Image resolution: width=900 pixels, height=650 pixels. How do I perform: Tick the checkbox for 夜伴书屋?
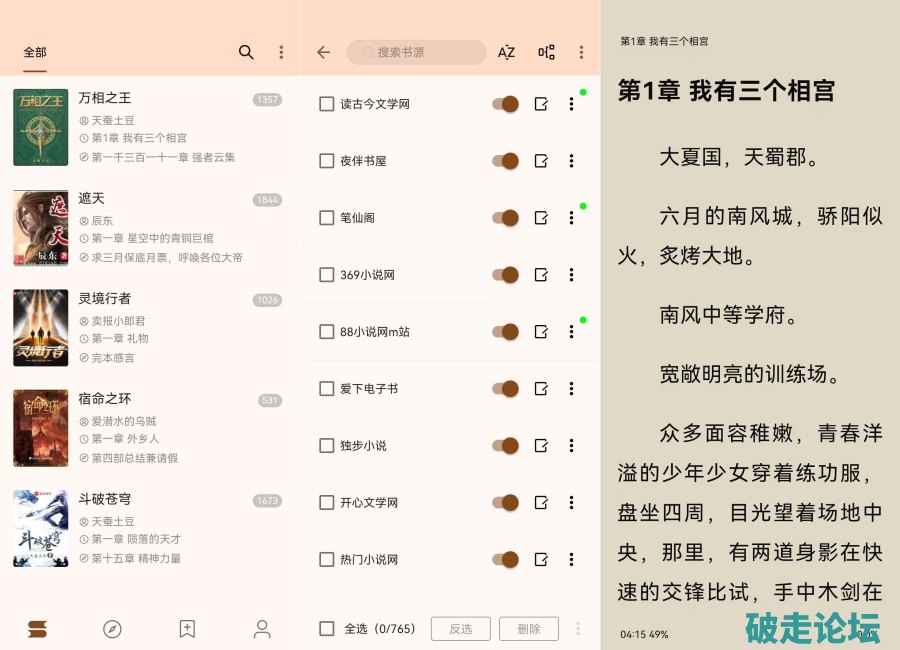click(326, 161)
